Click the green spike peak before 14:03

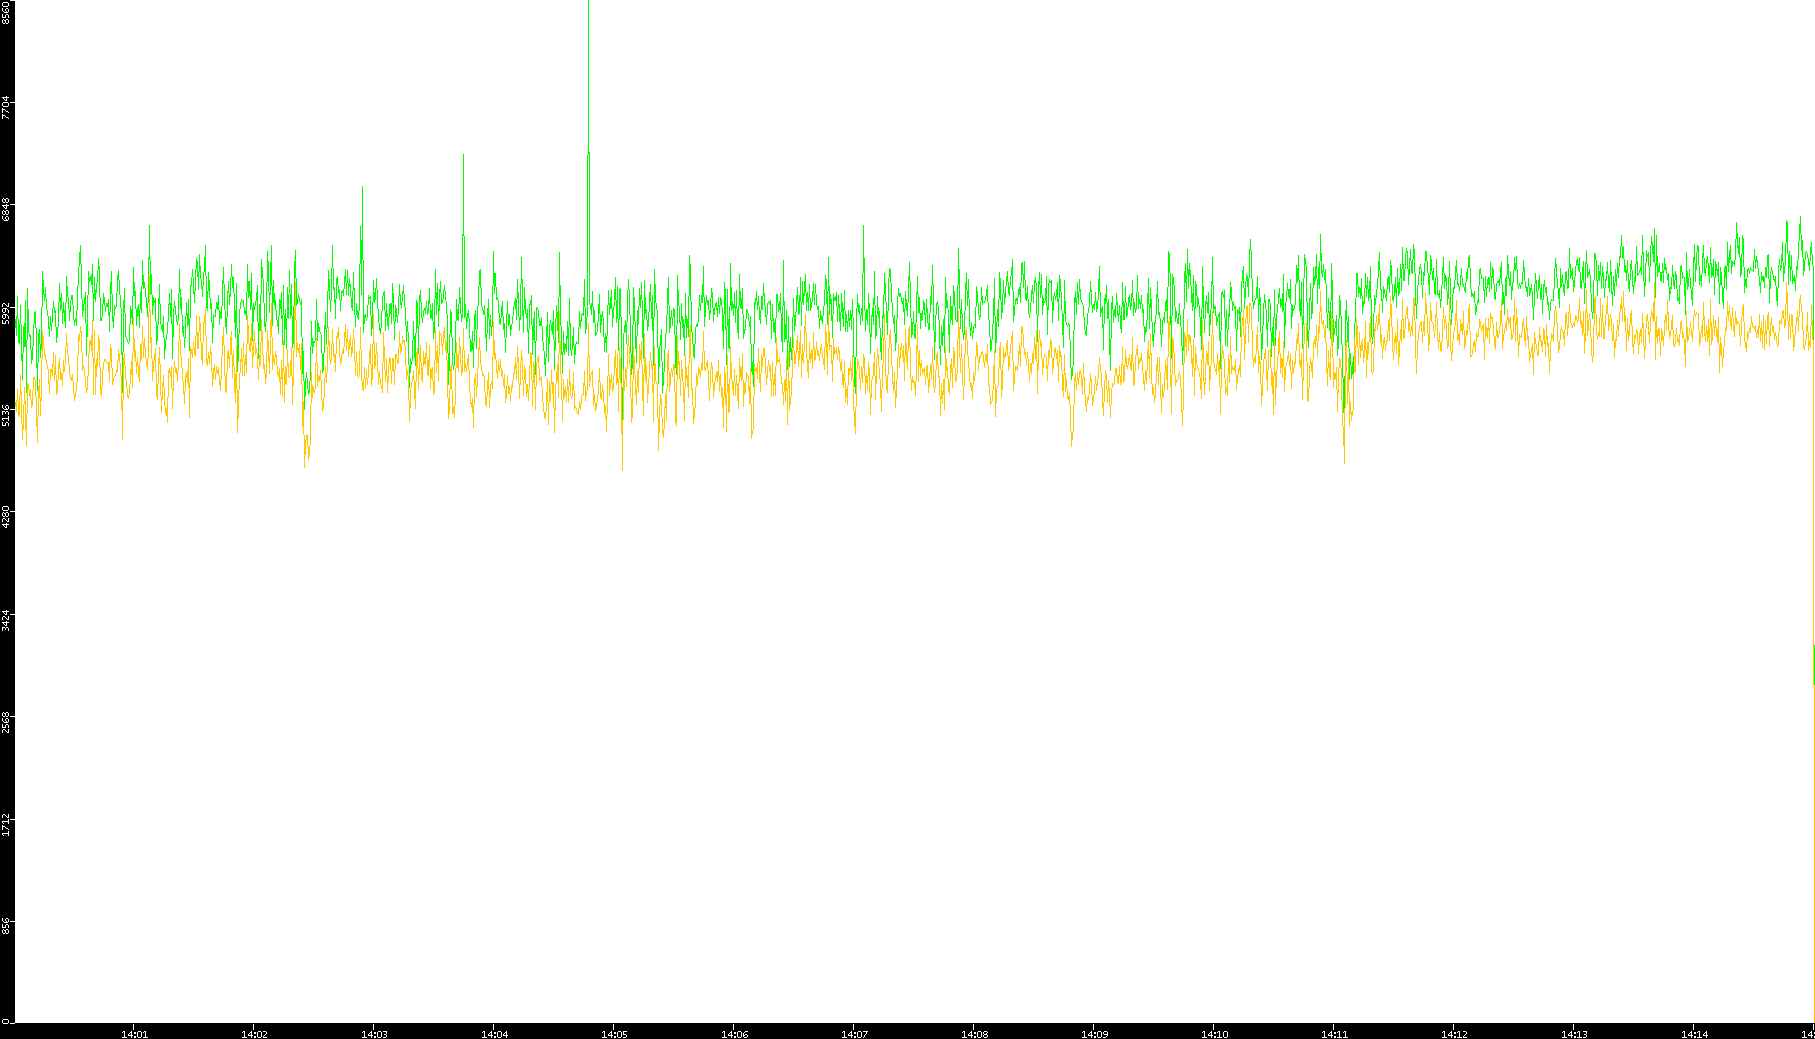[362, 187]
